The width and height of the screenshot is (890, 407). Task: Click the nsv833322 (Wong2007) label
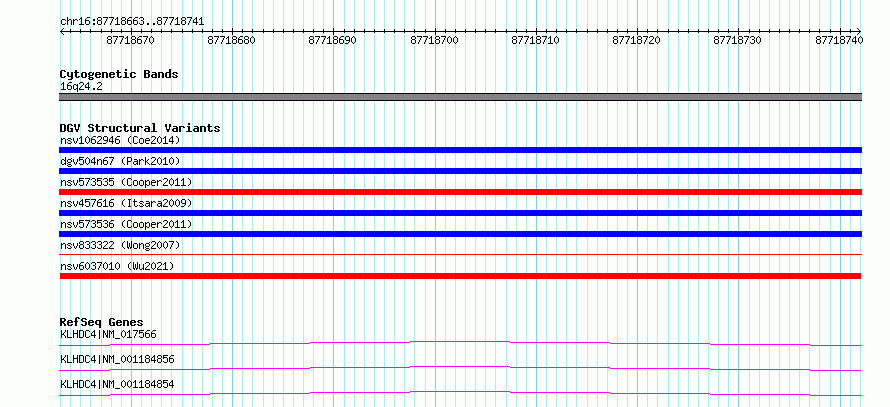point(120,245)
